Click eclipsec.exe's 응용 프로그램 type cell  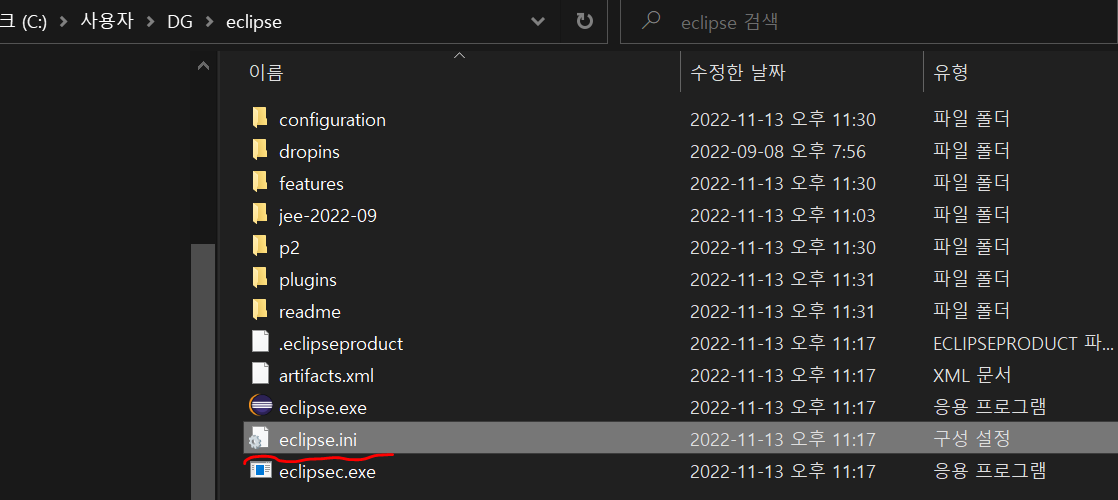[990, 472]
